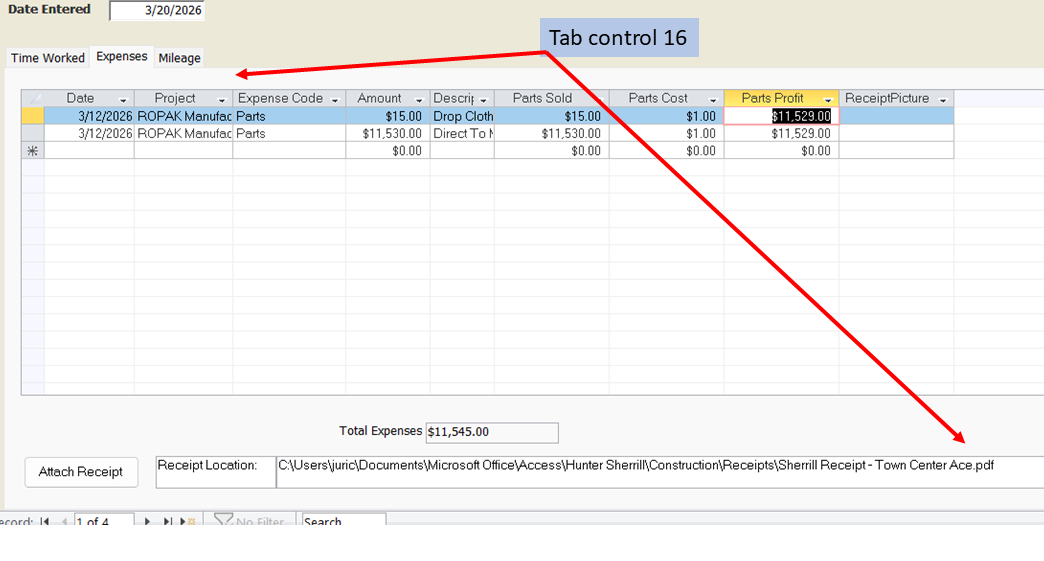Screen dimensions: 1044x561
Task: Select the Drop Cloth row via its selector
Action: (x=33, y=116)
